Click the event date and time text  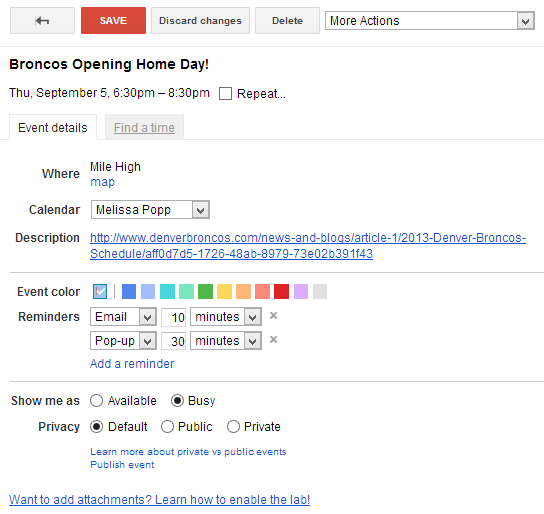click(x=109, y=93)
